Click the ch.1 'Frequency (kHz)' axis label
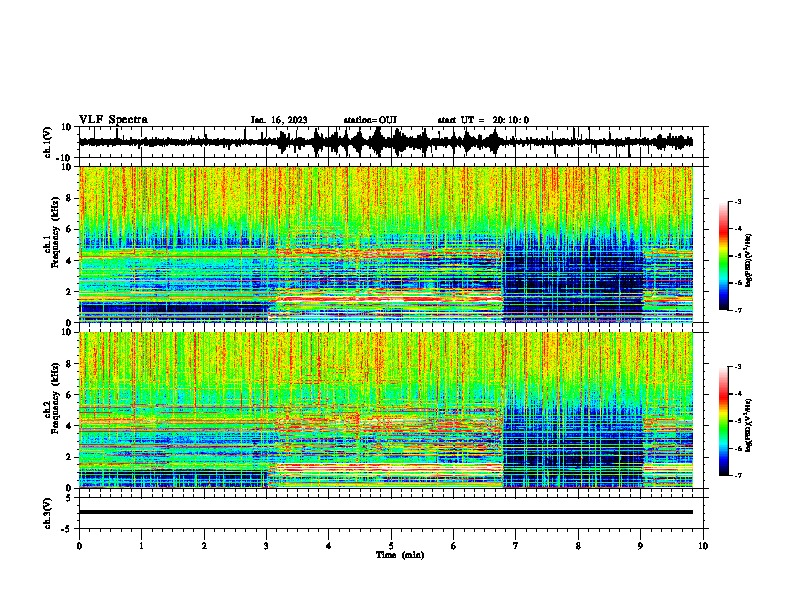 tap(53, 232)
